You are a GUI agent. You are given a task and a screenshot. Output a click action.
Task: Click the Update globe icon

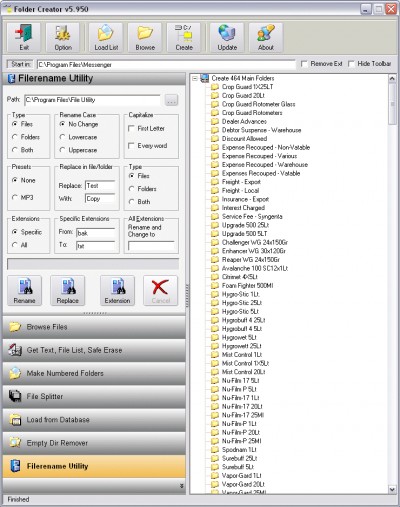coord(227,37)
